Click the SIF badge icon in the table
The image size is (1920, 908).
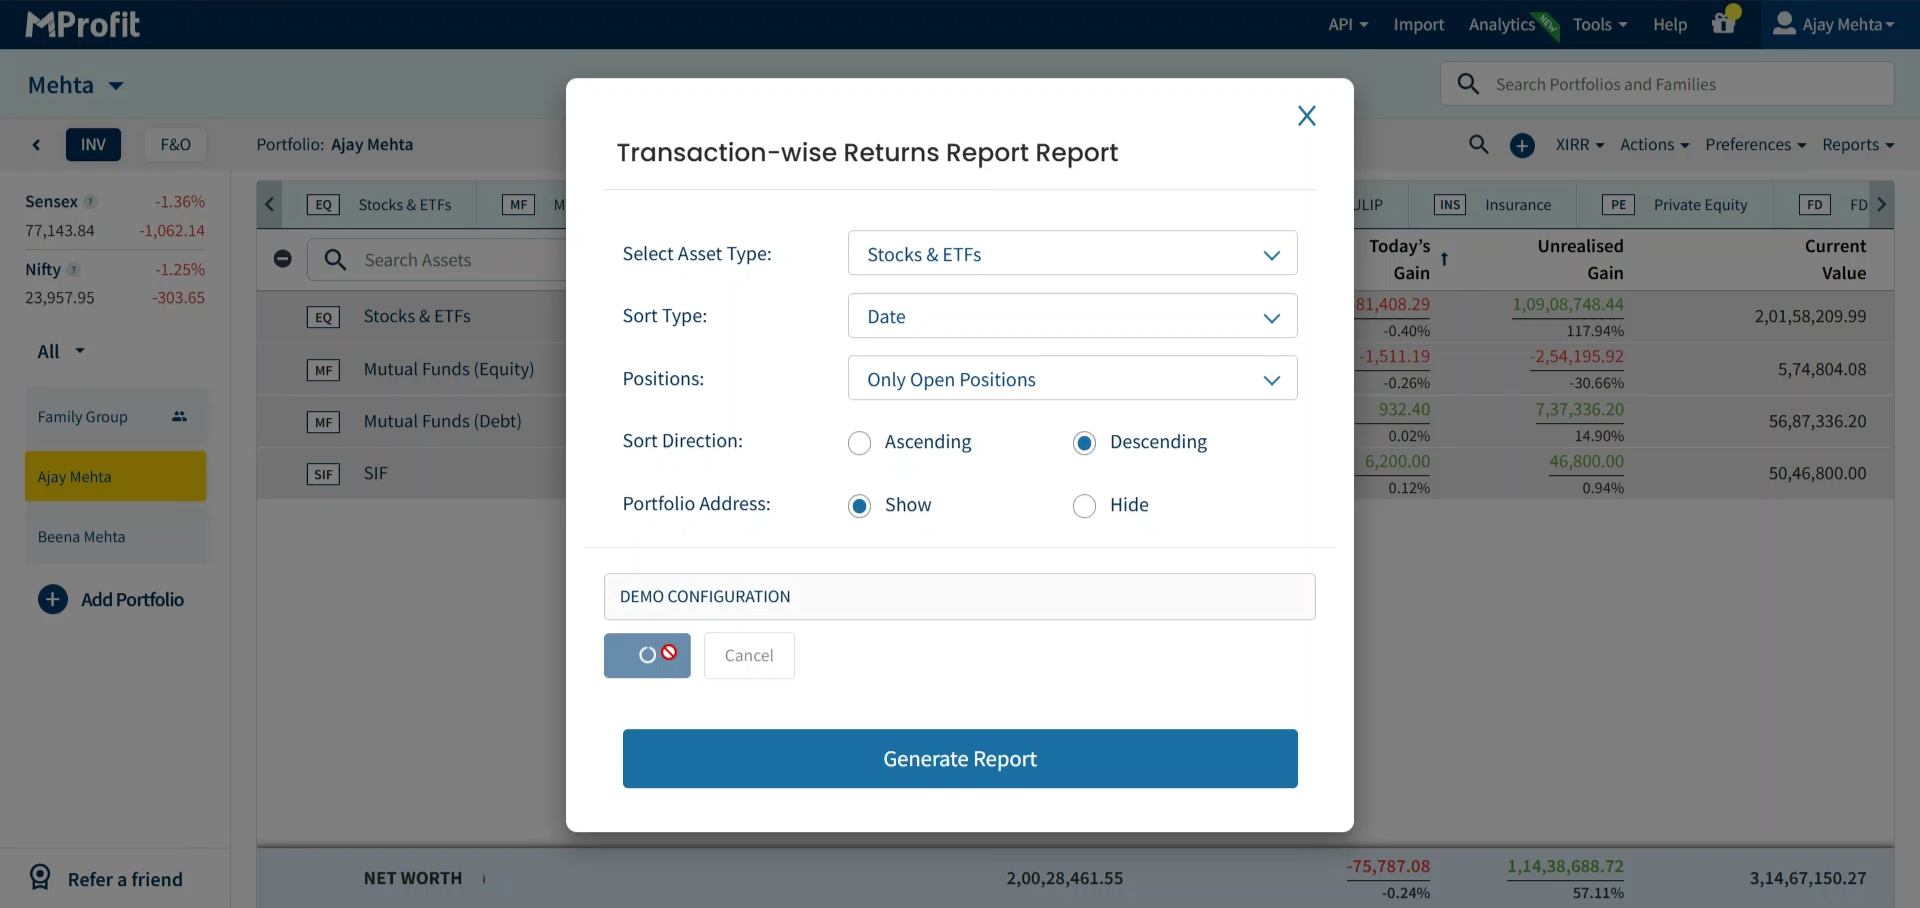click(323, 474)
